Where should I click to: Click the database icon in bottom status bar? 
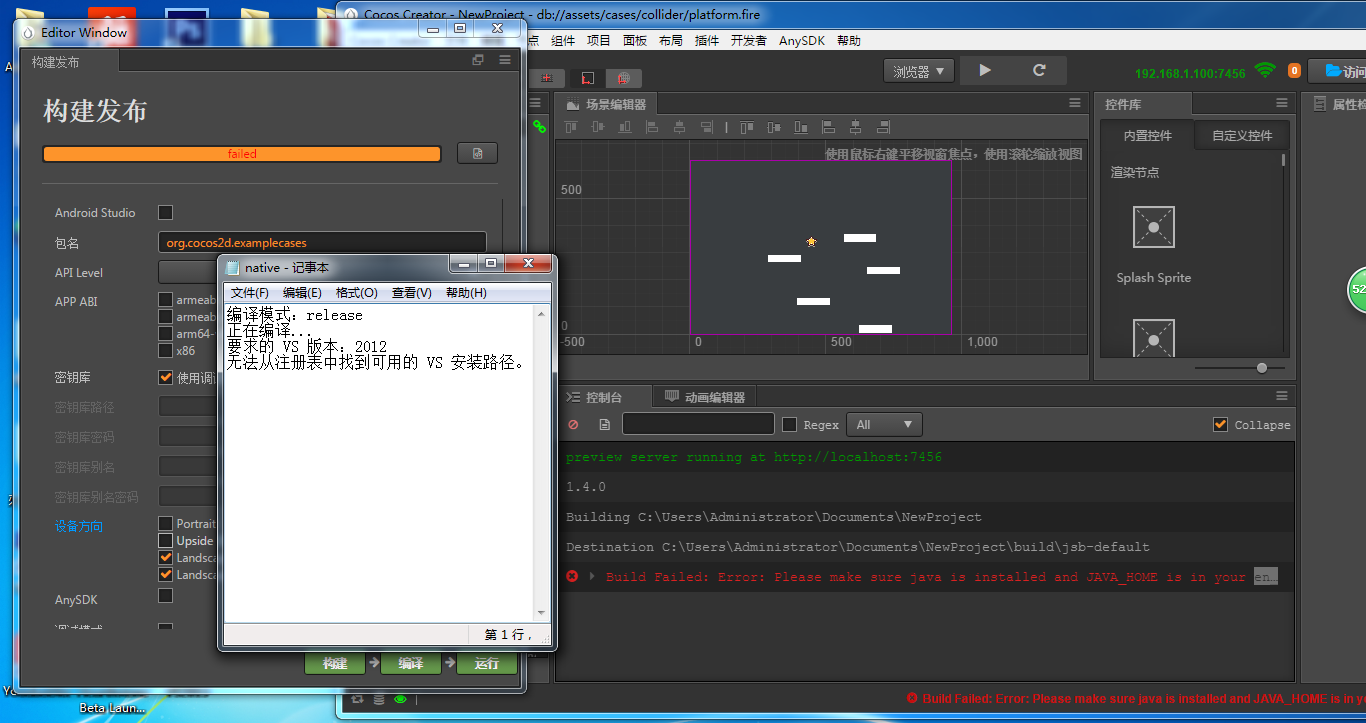click(x=379, y=699)
